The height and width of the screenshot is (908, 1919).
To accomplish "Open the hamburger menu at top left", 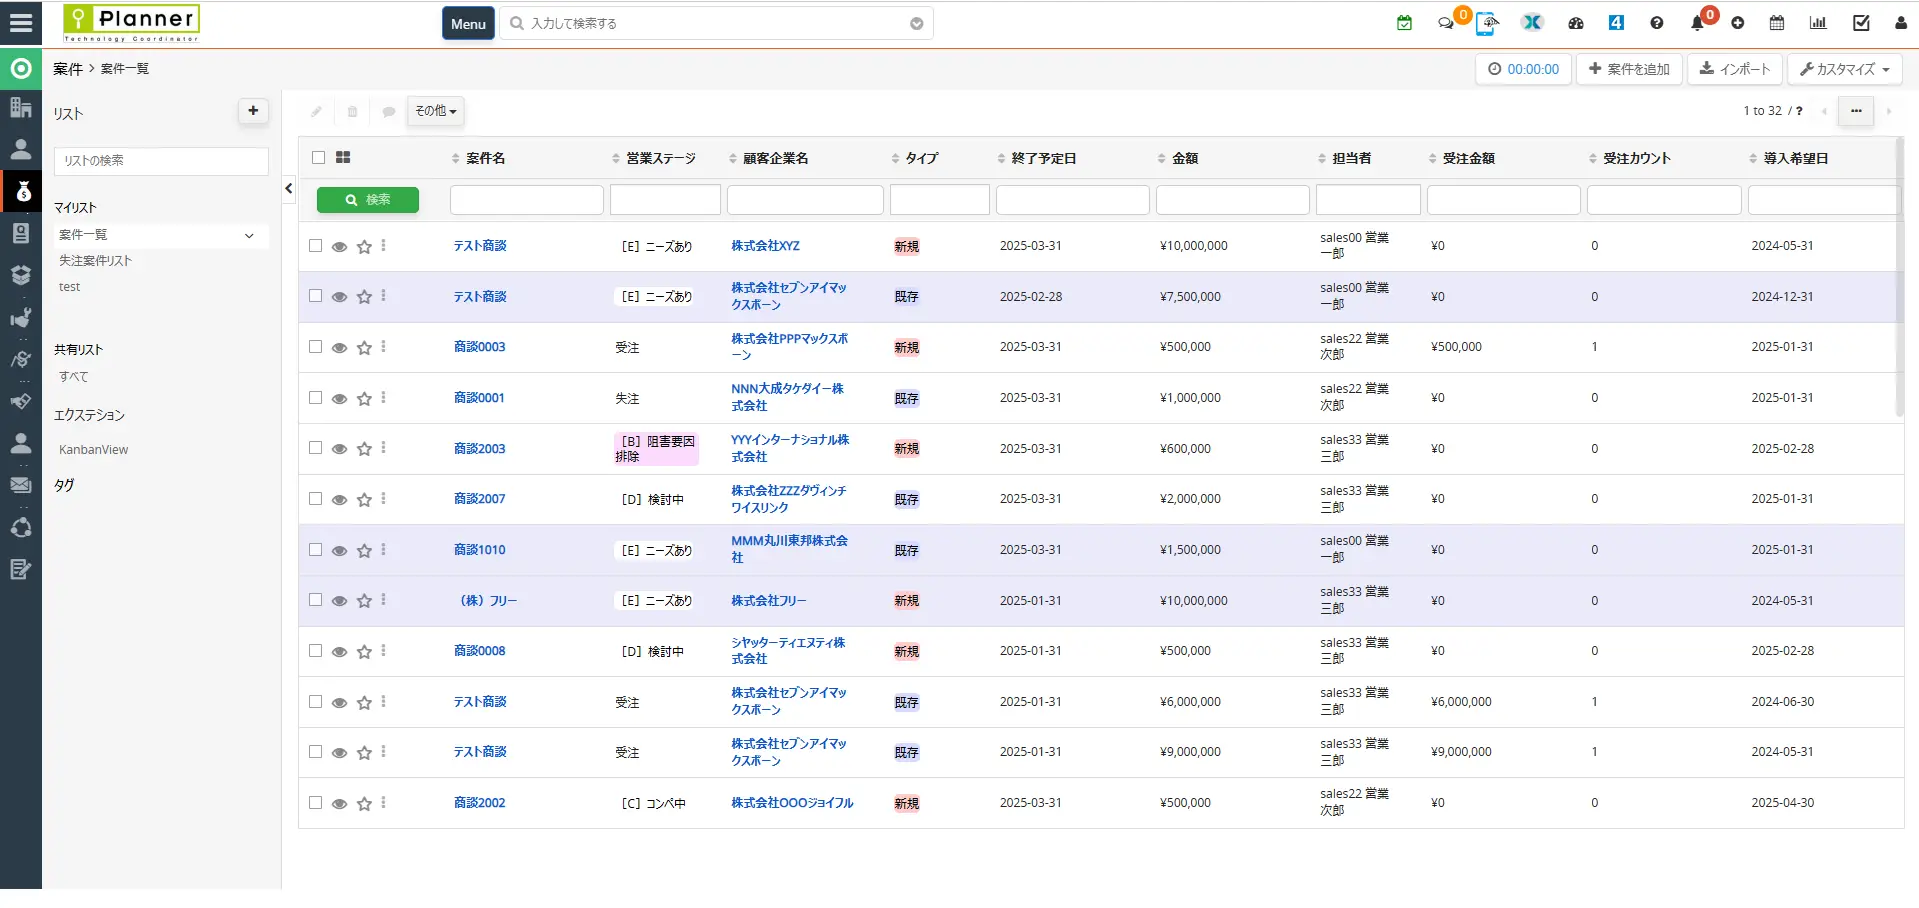I will tap(21, 23).
